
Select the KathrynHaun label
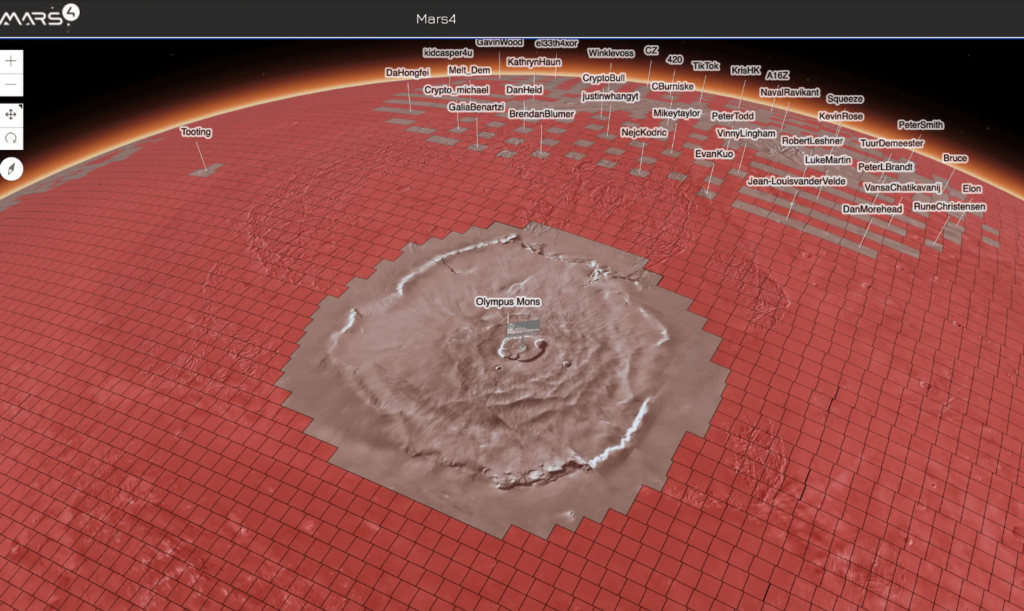pos(534,62)
